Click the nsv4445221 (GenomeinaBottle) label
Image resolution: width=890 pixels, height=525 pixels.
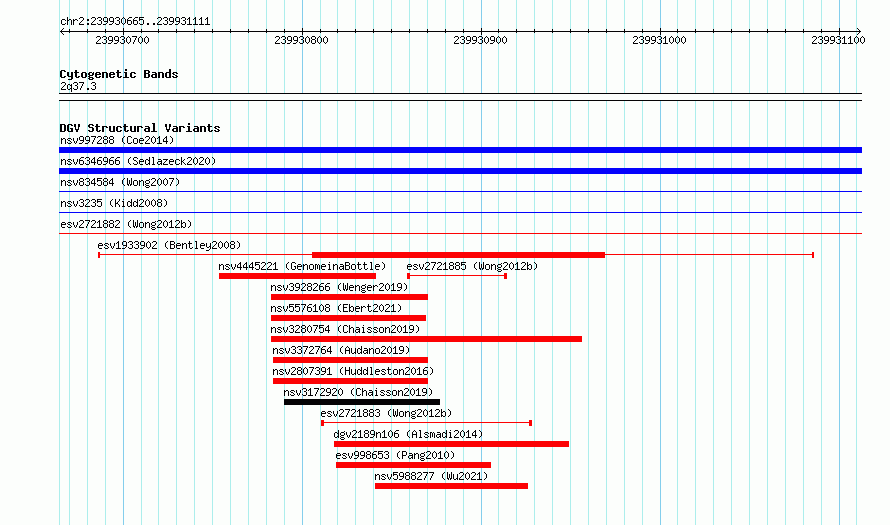[302, 266]
